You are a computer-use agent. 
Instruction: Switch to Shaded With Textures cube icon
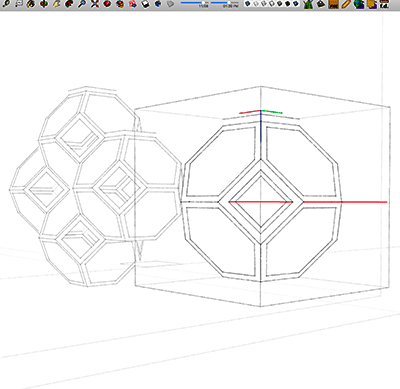tap(280, 4)
